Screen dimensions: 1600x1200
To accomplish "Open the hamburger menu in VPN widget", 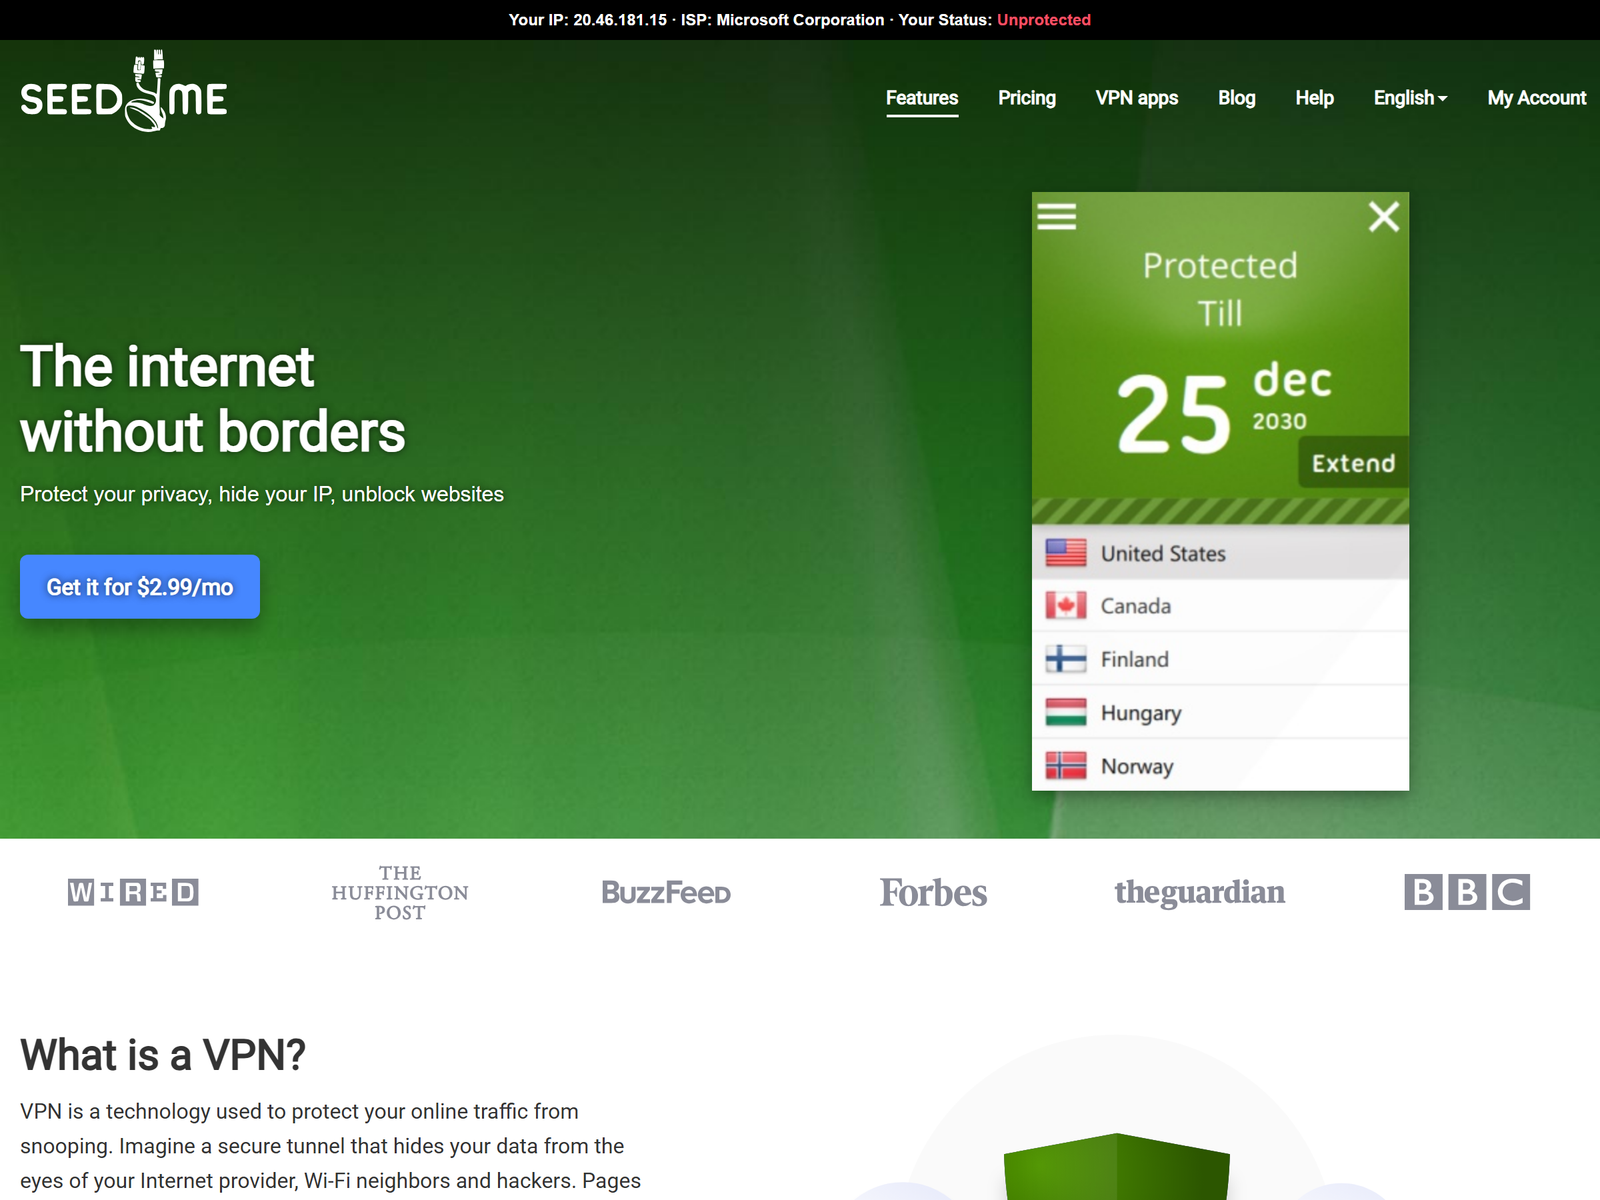I will point(1056,216).
